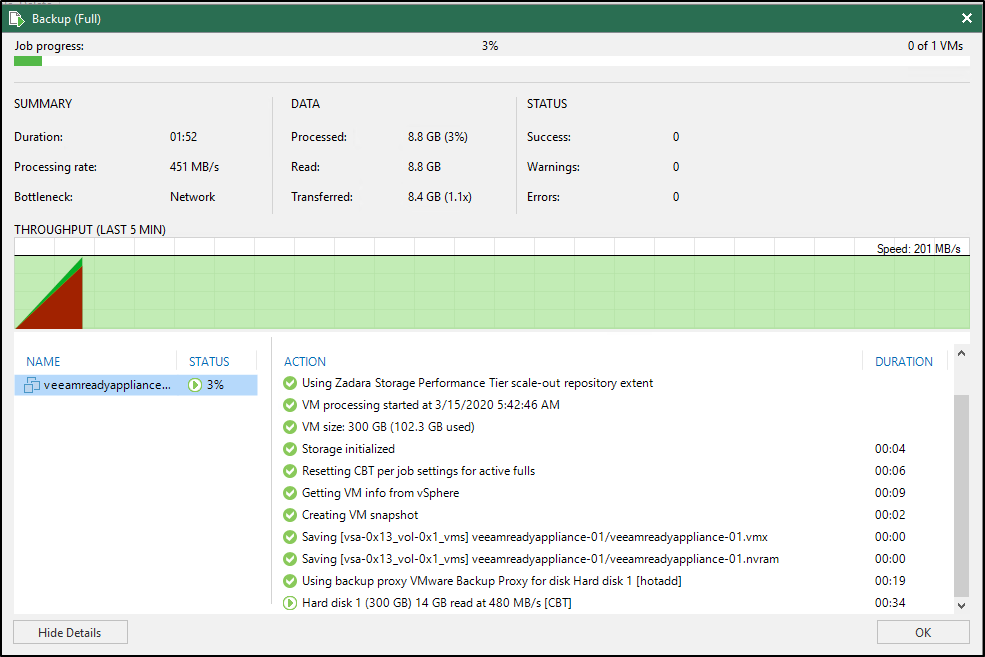
Task: Confirm with the OK button
Action: pos(923,633)
